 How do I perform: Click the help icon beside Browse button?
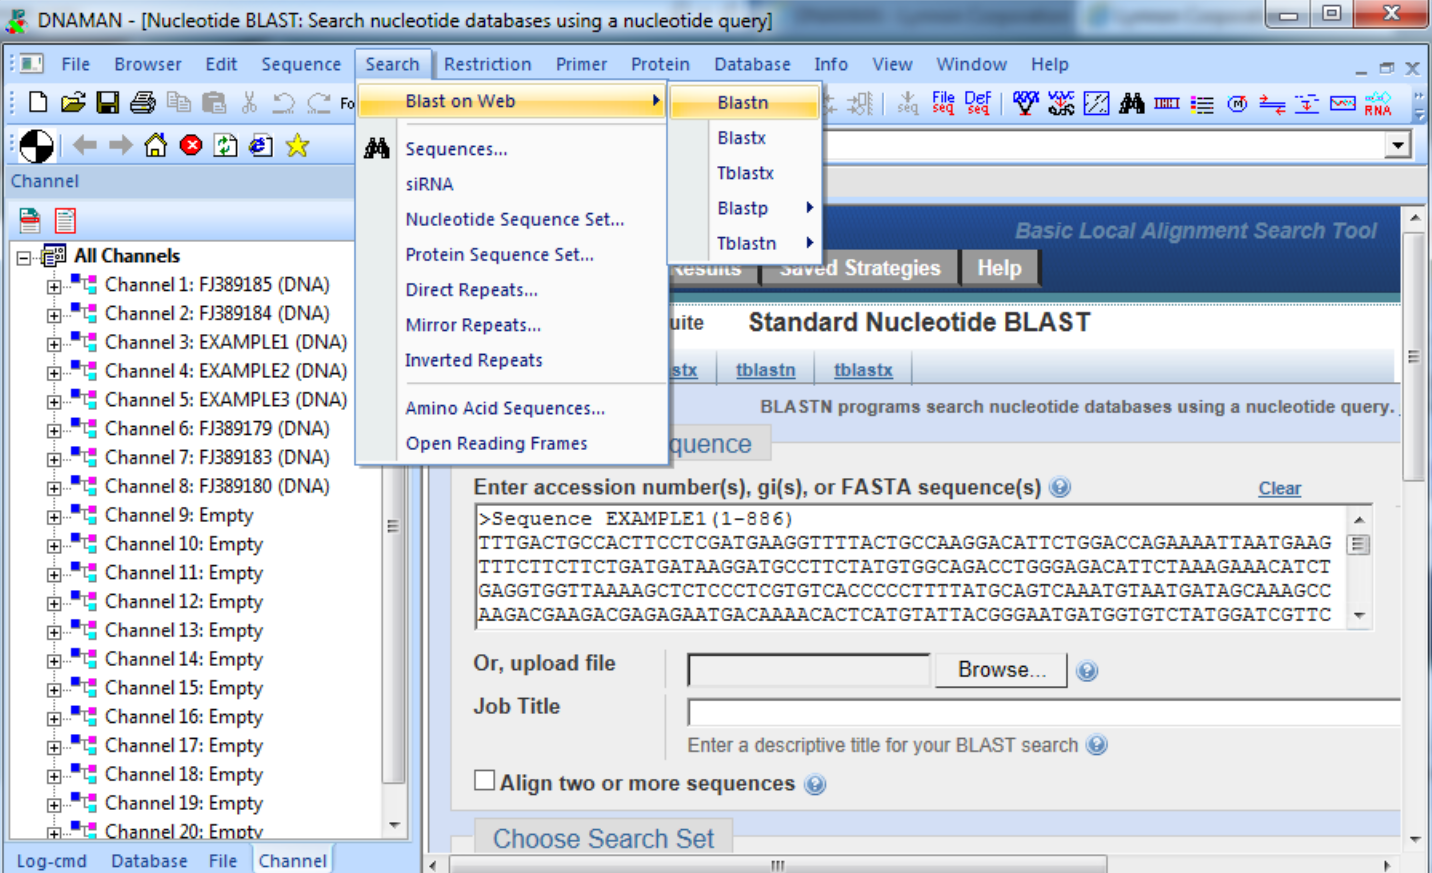click(x=1087, y=671)
